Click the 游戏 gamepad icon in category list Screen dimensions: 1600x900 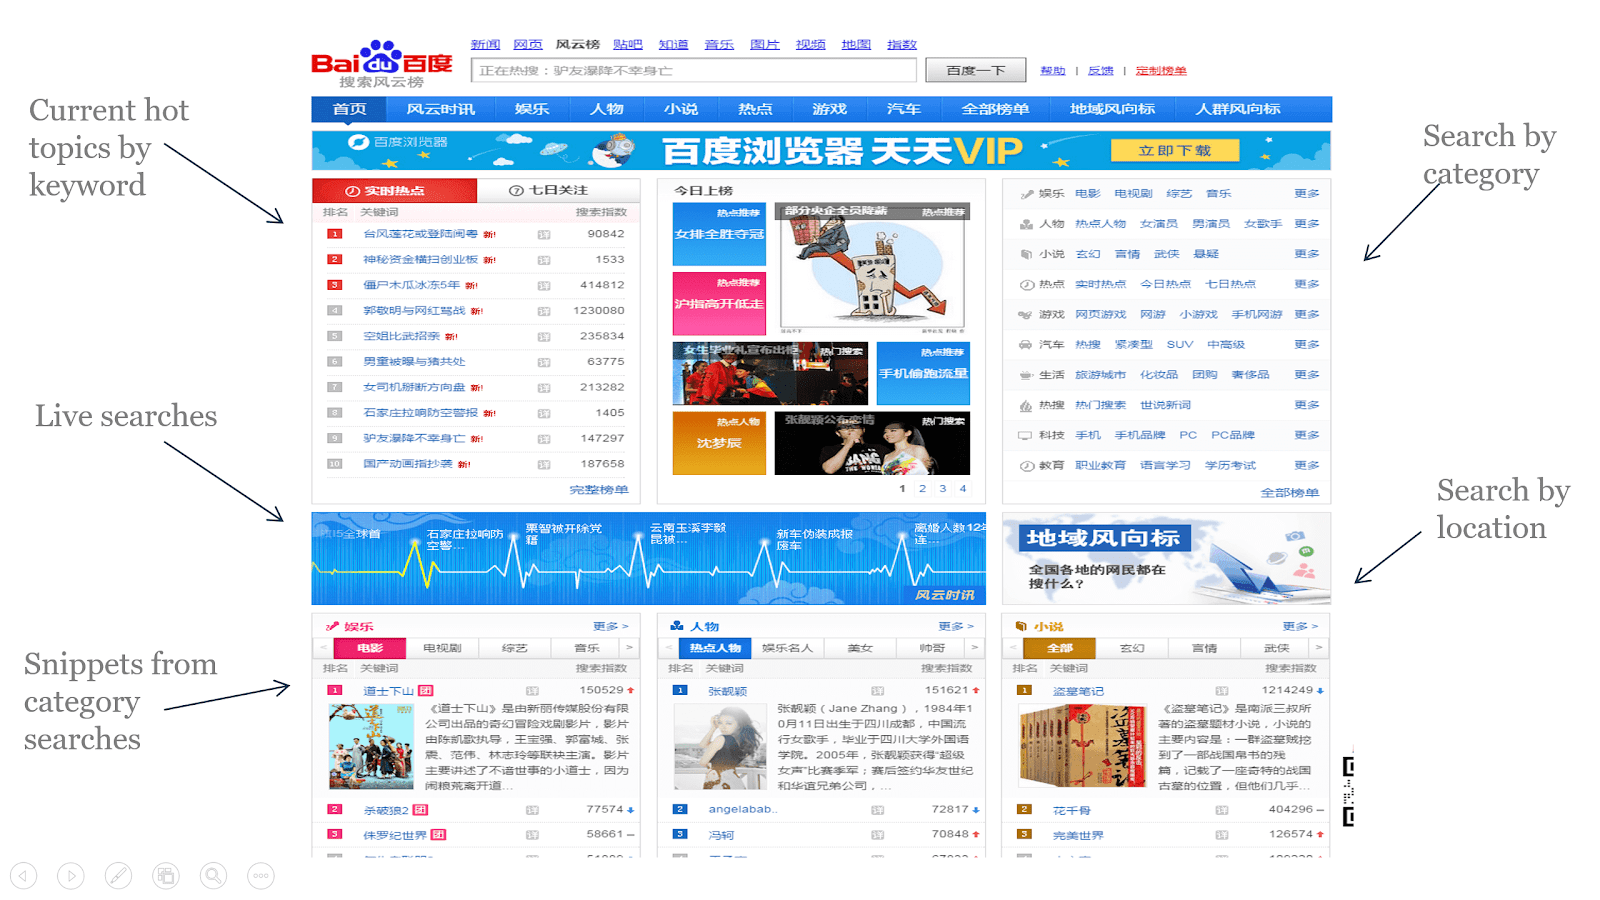coord(1026,314)
